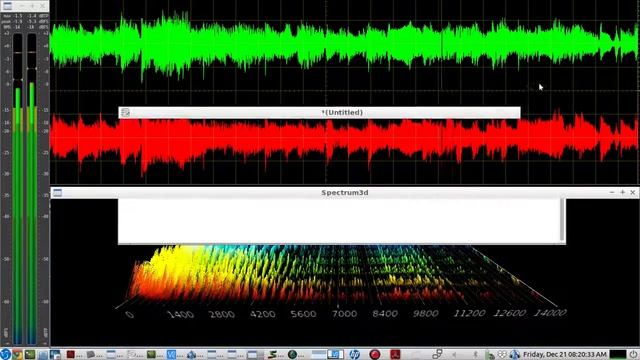Click the 5600 frequency axis label

303,314
